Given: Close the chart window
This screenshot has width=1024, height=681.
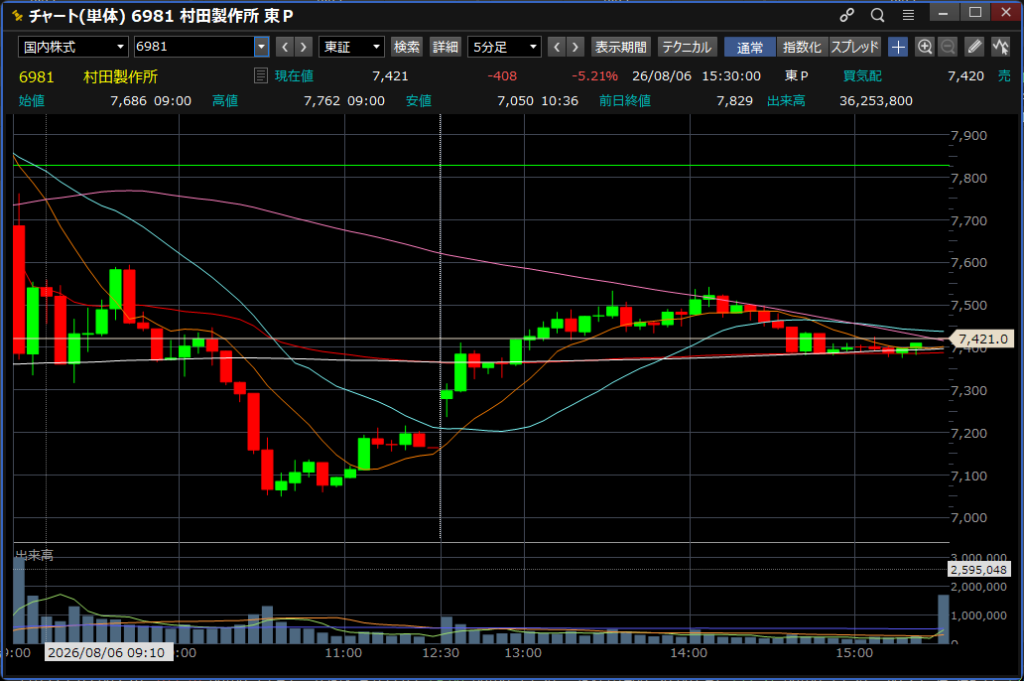Looking at the screenshot, I should click(x=1006, y=12).
